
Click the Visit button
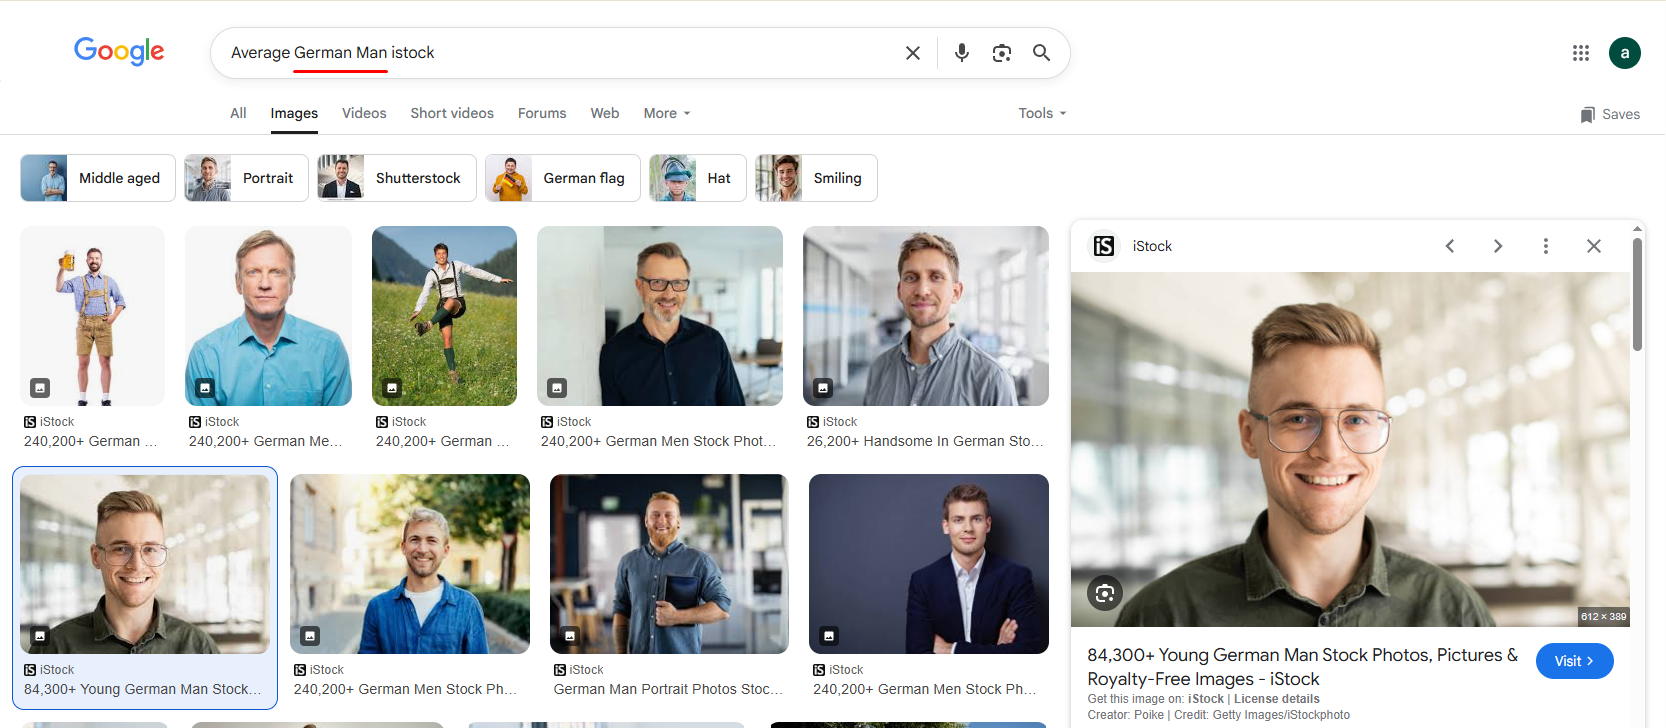click(x=1574, y=661)
